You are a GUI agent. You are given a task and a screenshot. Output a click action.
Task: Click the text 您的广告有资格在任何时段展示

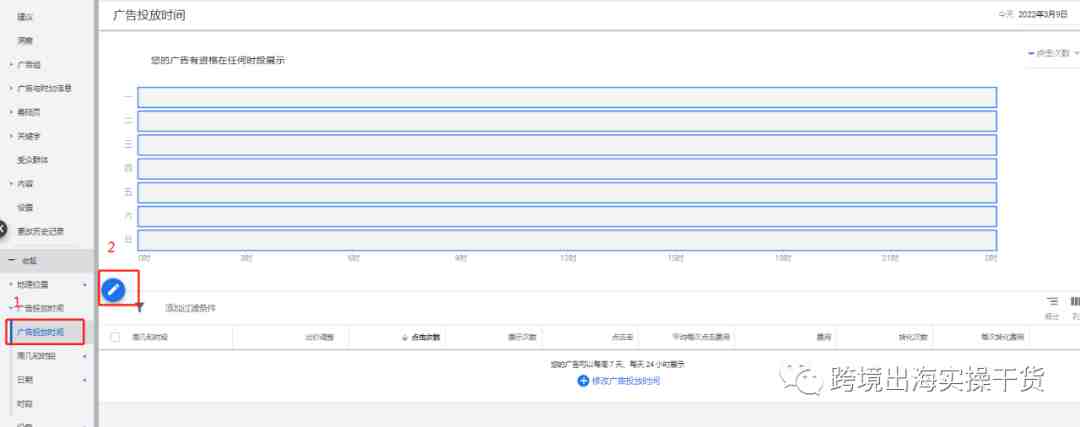pos(218,61)
